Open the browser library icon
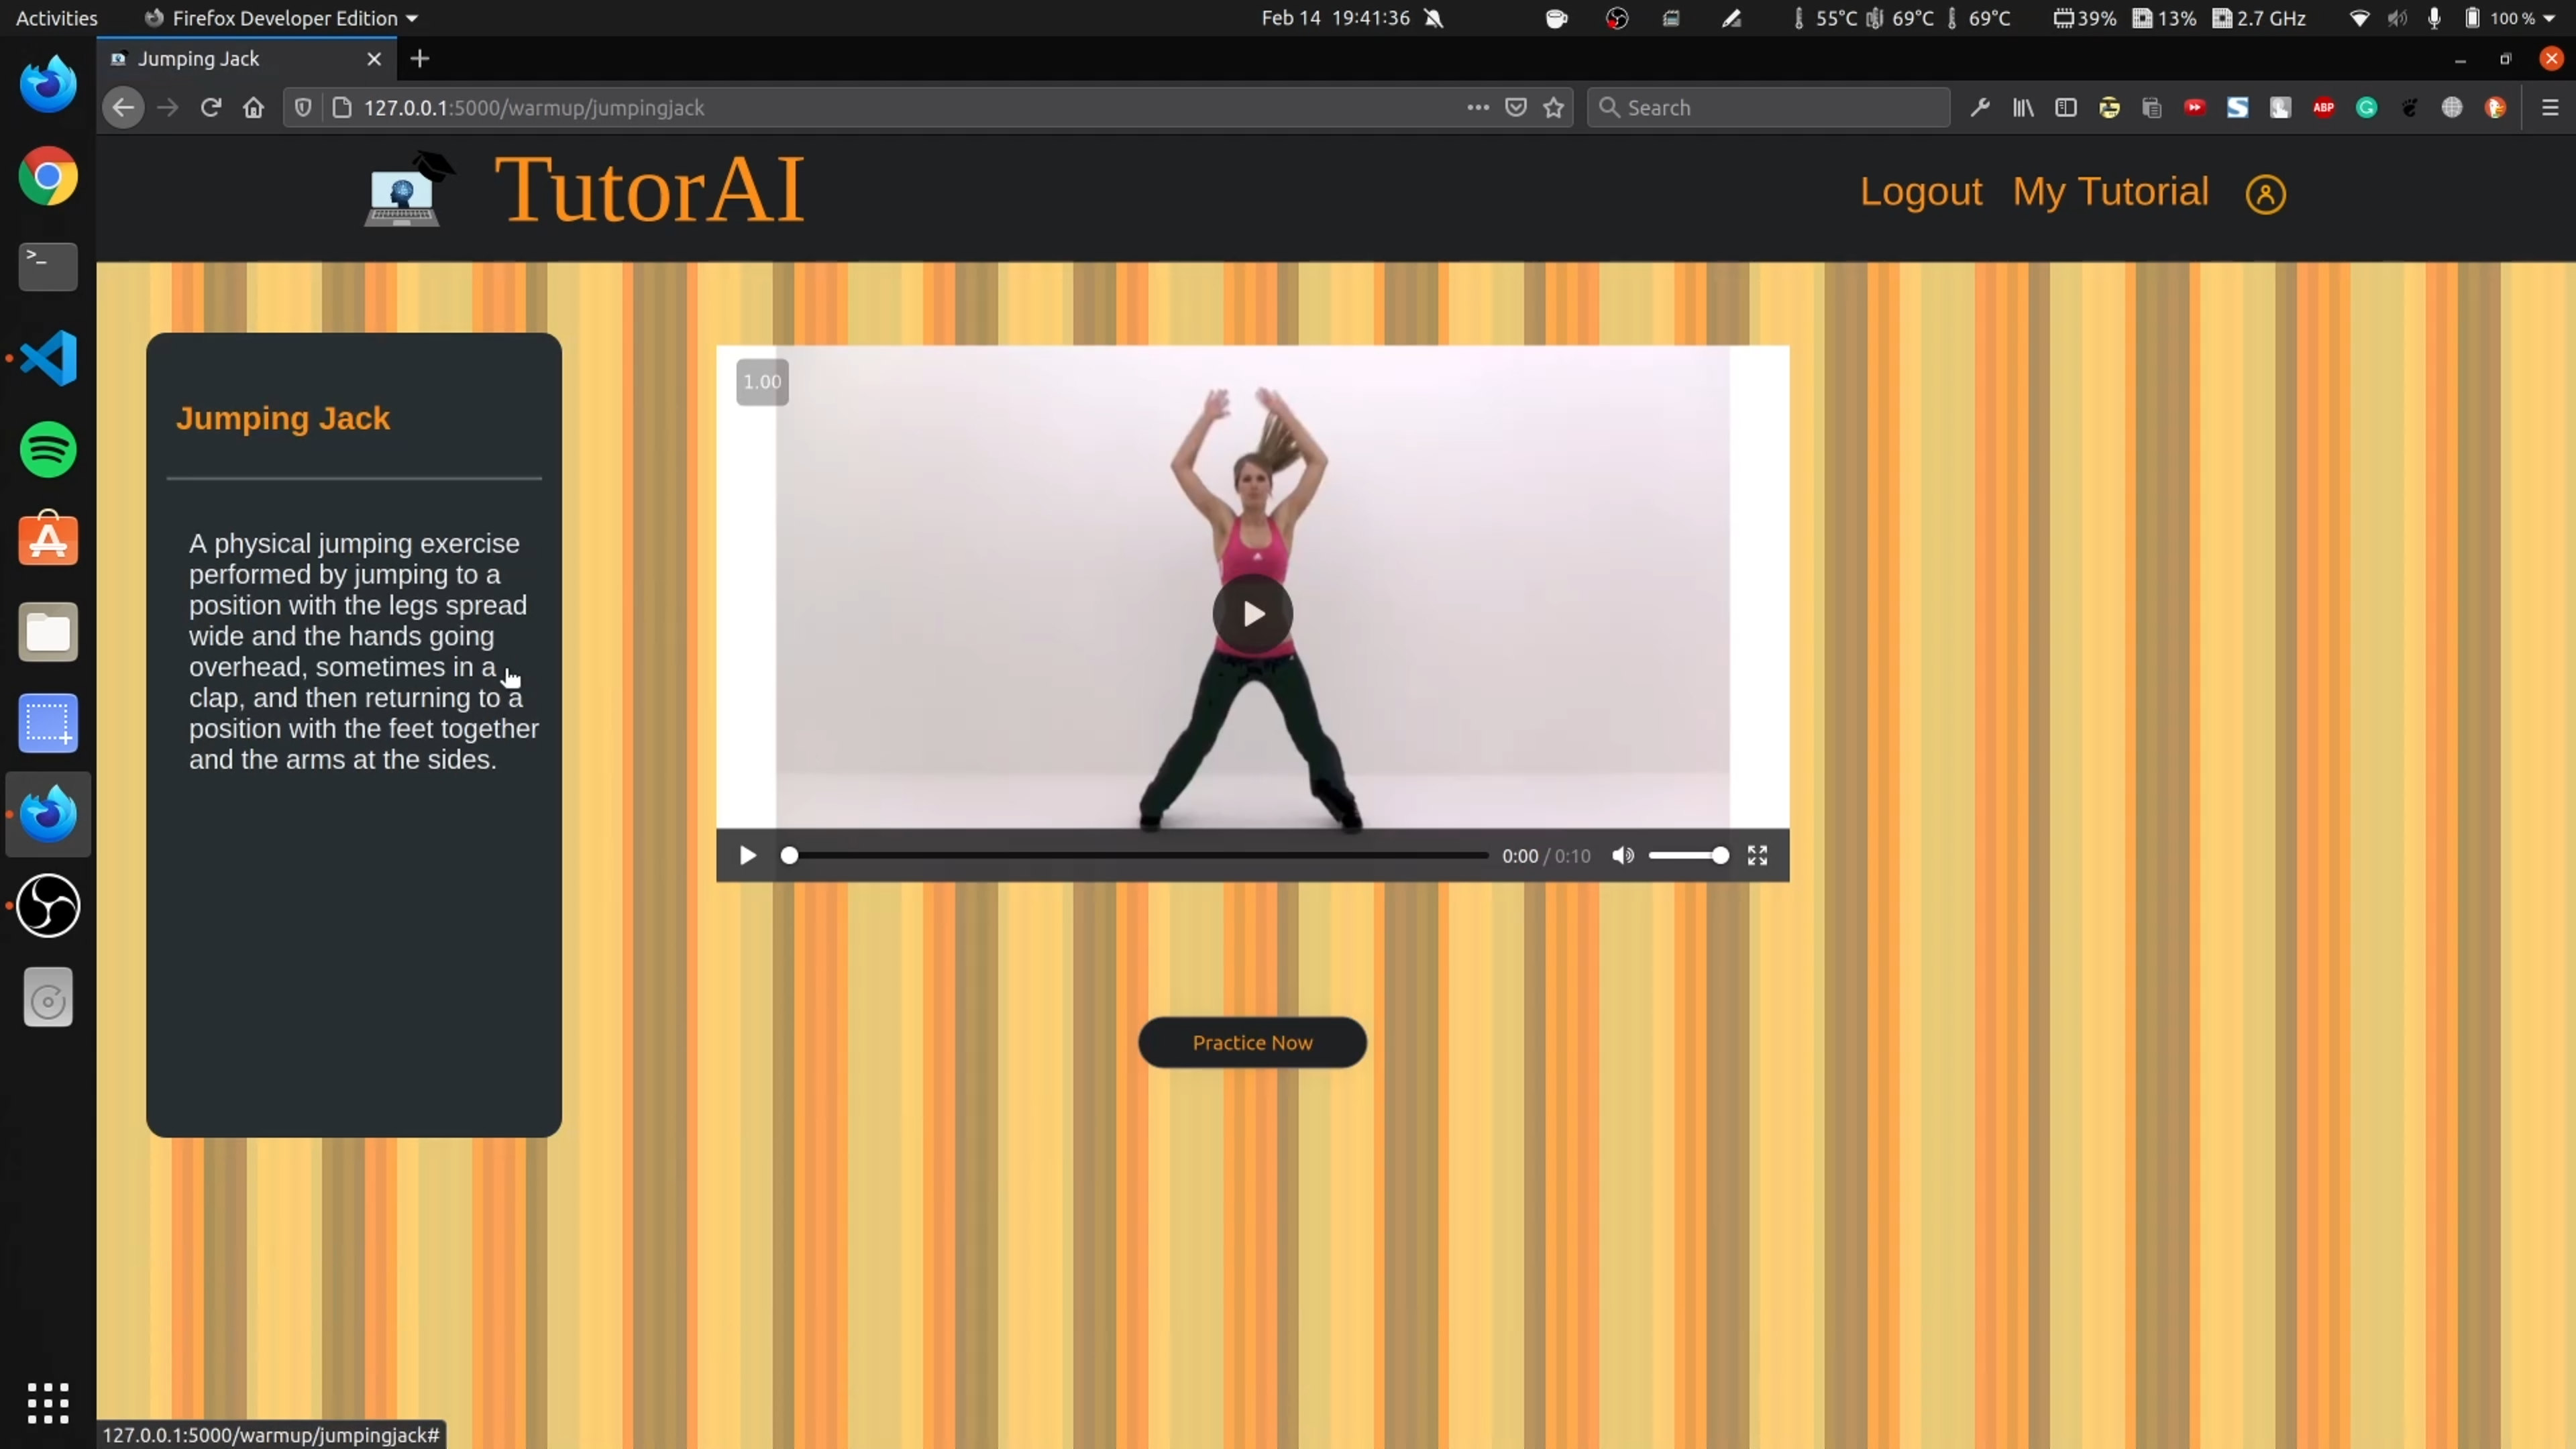 click(2023, 108)
